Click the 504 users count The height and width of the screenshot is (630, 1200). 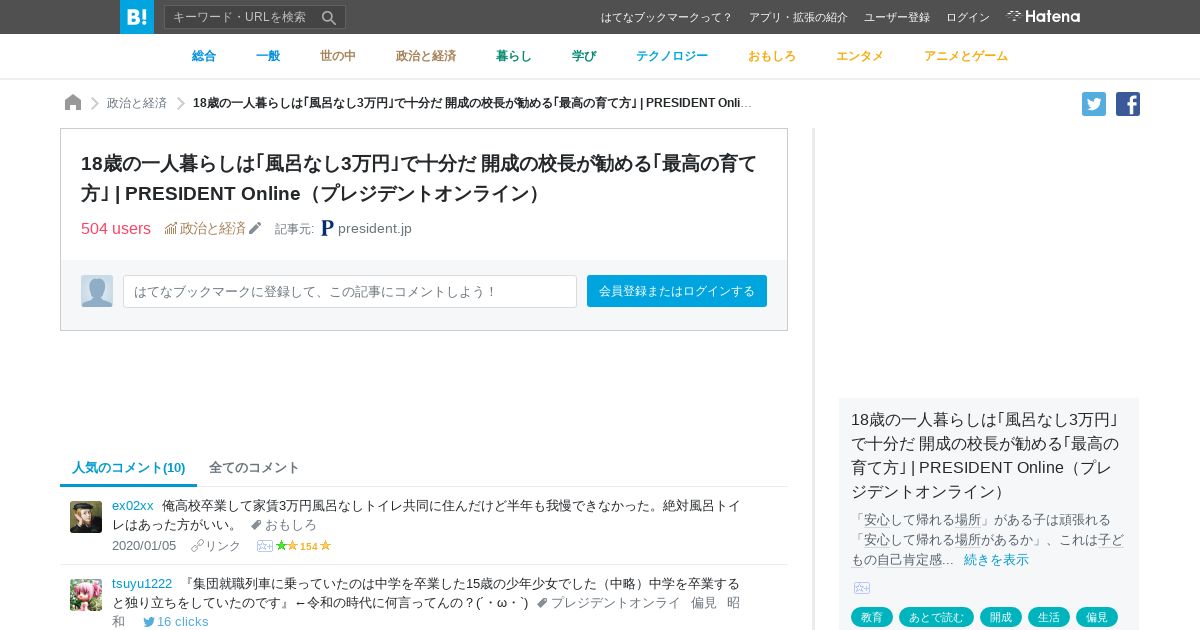pos(116,228)
